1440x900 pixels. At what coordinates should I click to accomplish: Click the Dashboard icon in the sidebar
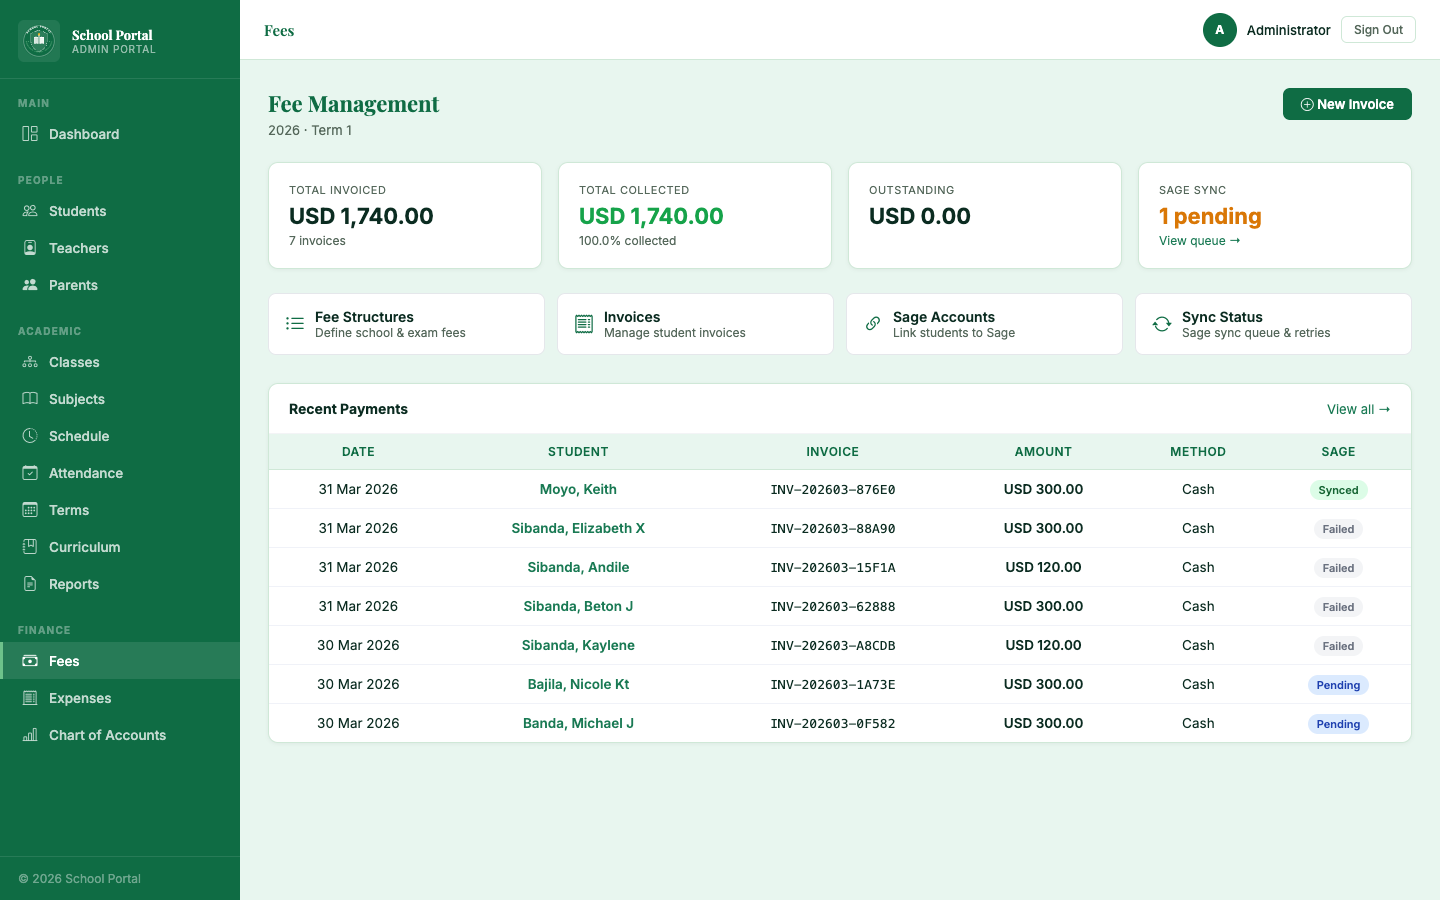pos(29,133)
